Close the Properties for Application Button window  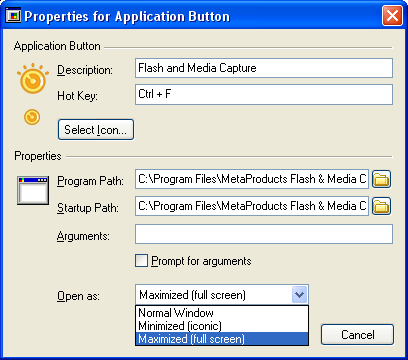coord(392,15)
